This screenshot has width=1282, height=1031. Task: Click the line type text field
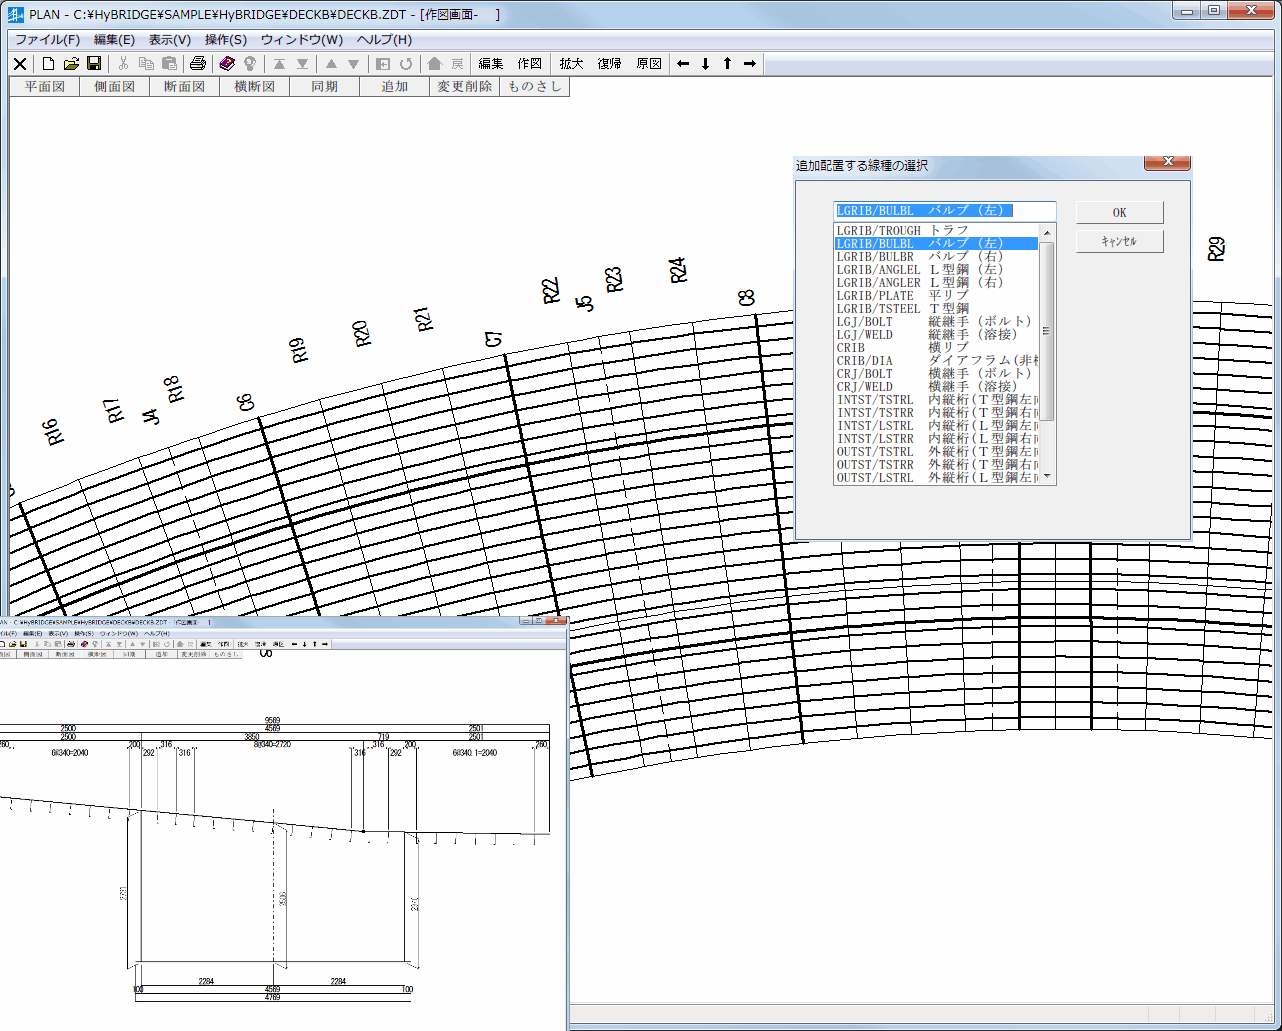coord(944,211)
